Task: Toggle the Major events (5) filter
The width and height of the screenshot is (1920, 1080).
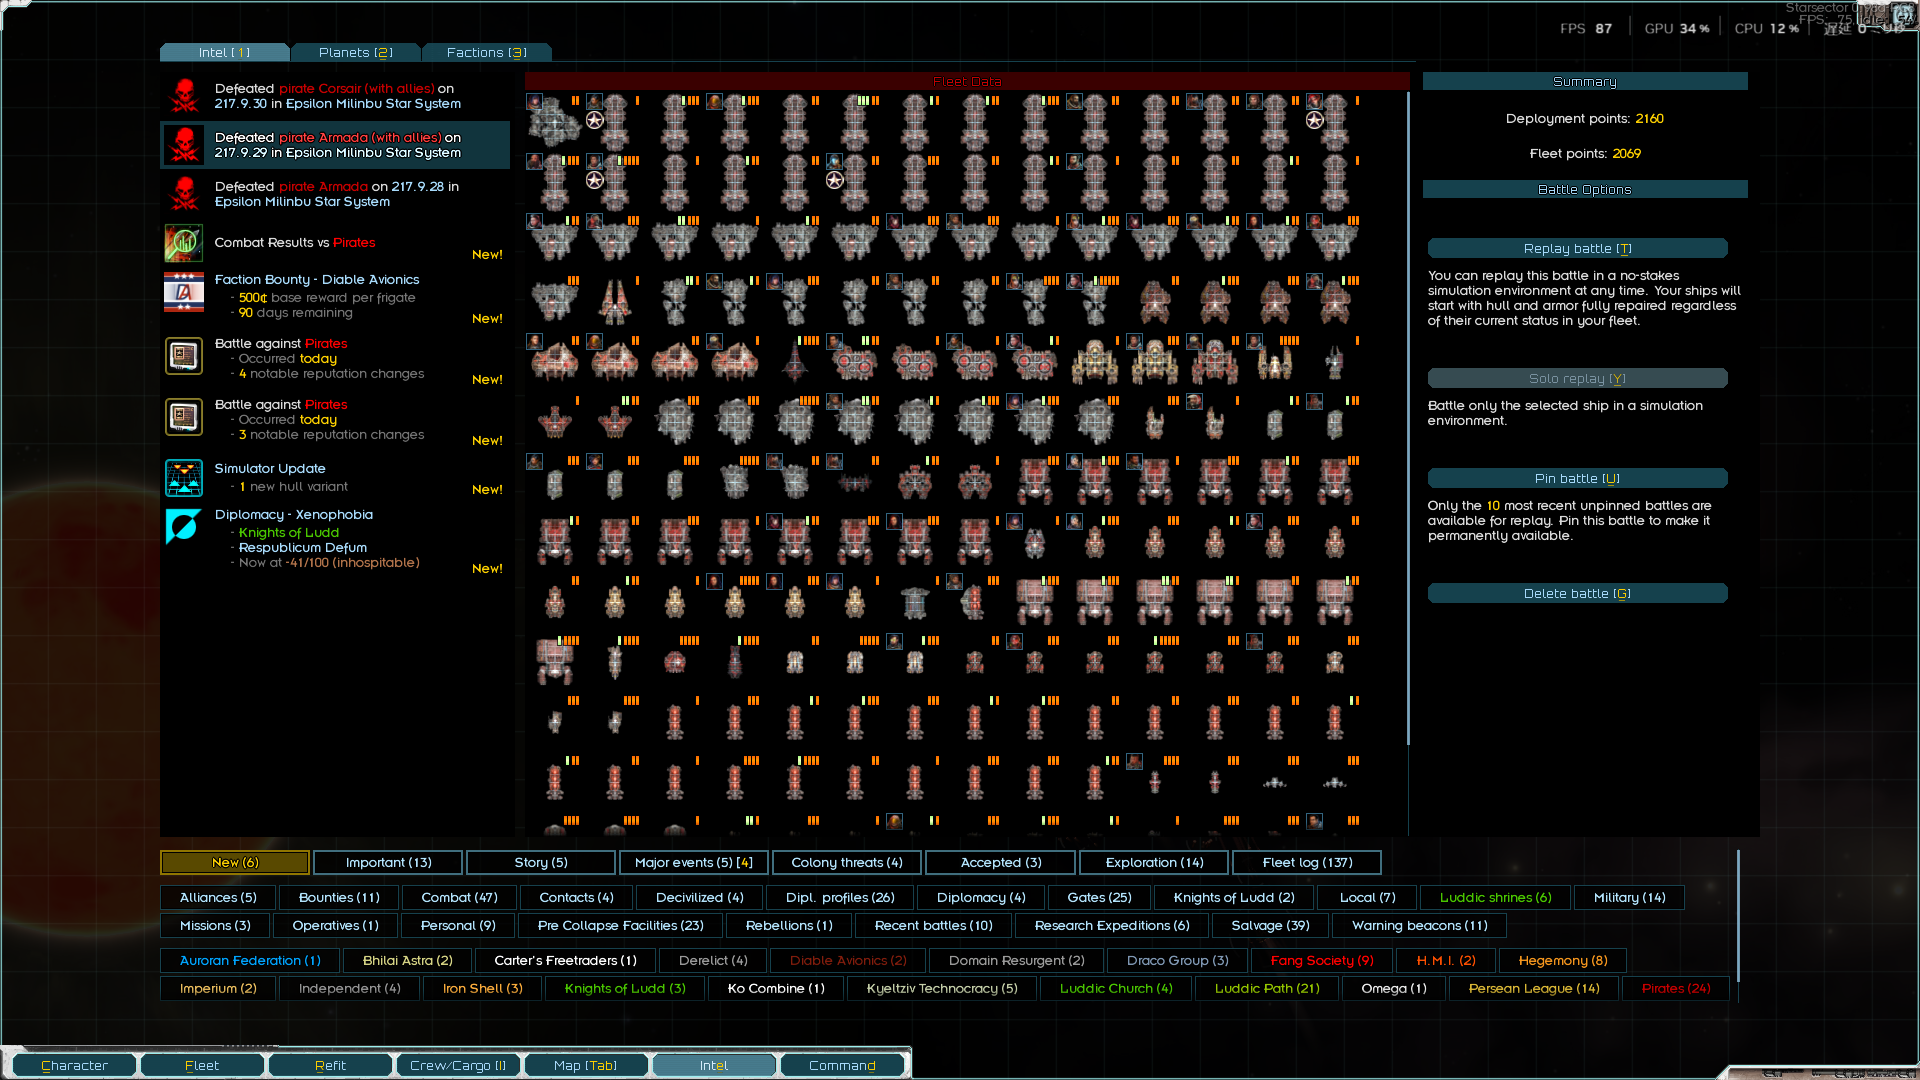Action: [694, 862]
